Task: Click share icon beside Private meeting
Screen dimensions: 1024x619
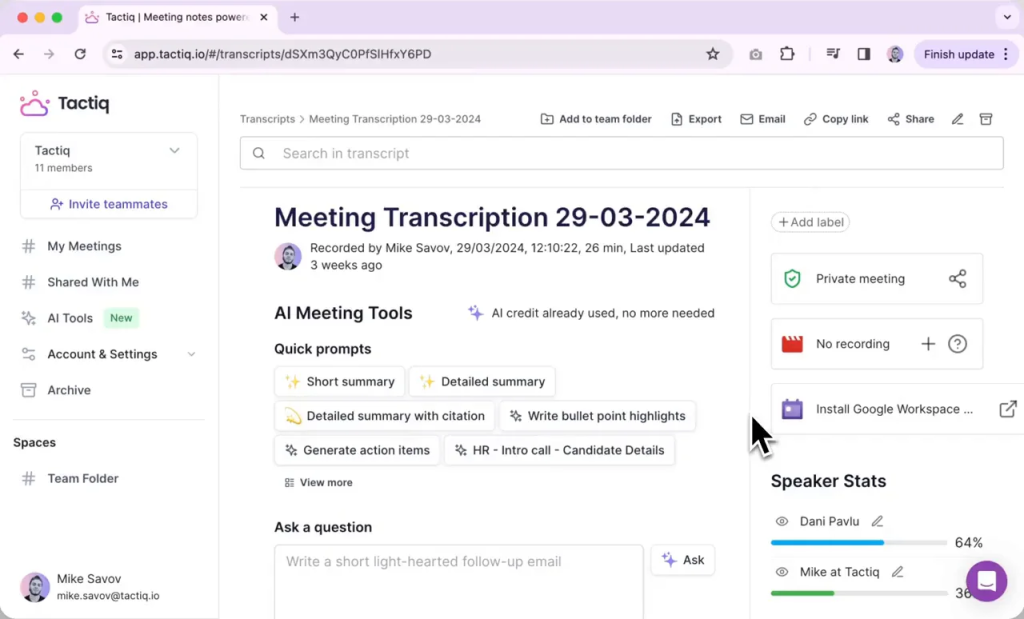Action: pyautogui.click(x=957, y=279)
